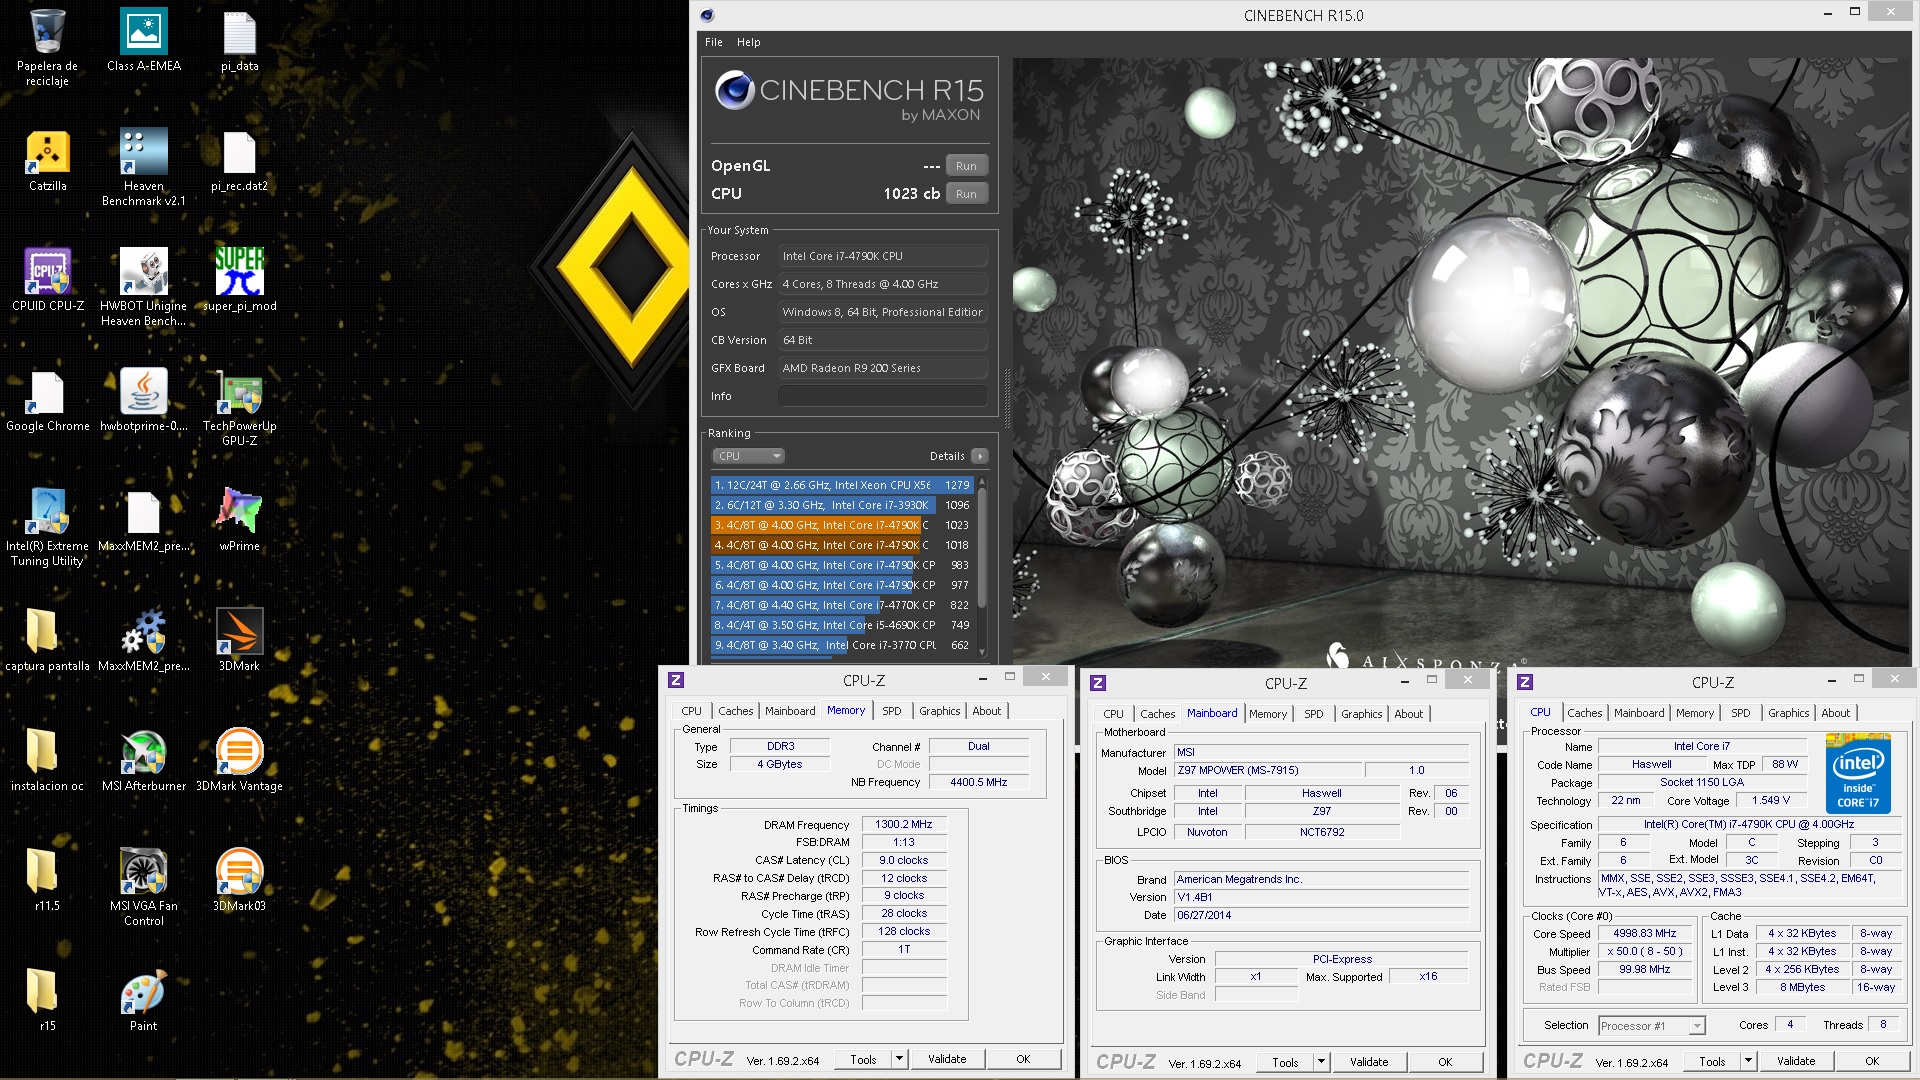The width and height of the screenshot is (1920, 1080).
Task: Expand Tools dropdown arrow in Memory CPU-Z window
Action: [899, 1059]
